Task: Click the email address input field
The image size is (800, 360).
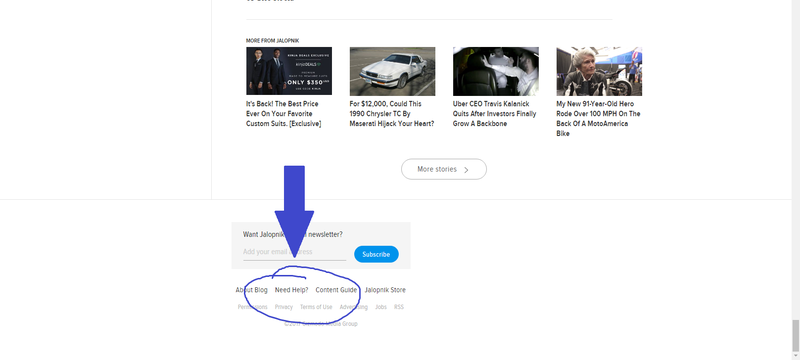Action: [294, 252]
